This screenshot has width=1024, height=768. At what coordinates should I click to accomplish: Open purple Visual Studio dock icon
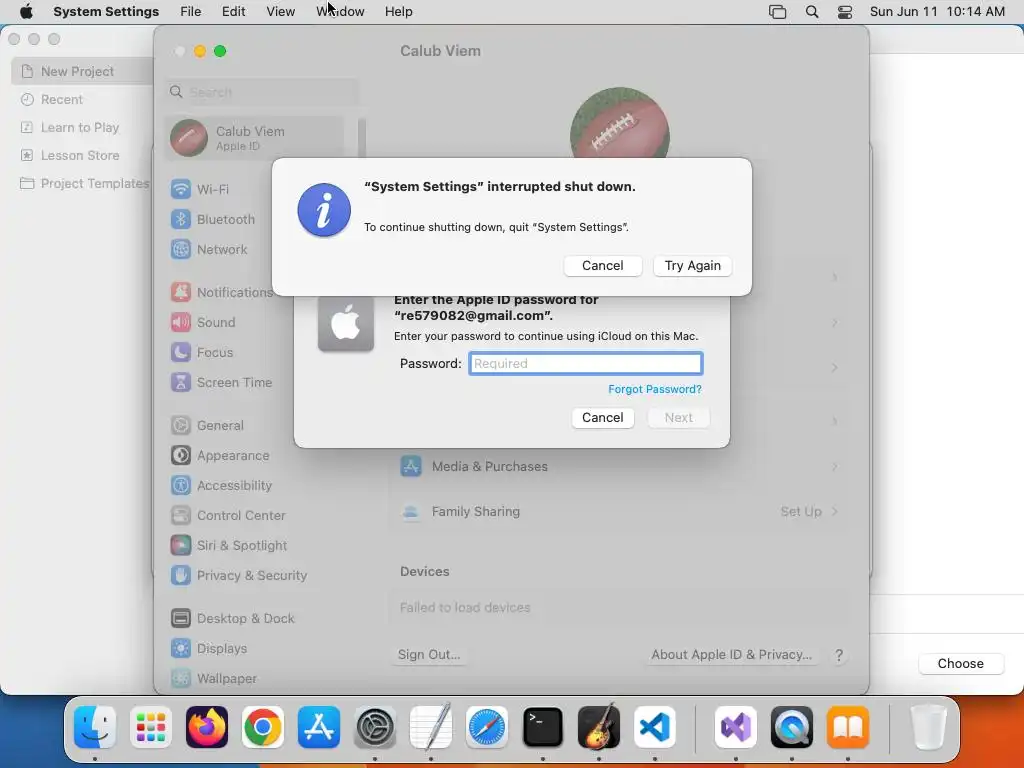click(x=736, y=727)
